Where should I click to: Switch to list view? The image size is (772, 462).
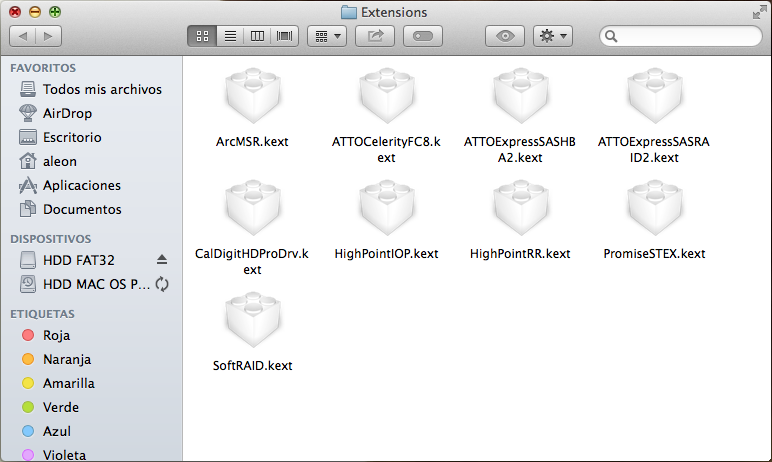[230, 36]
